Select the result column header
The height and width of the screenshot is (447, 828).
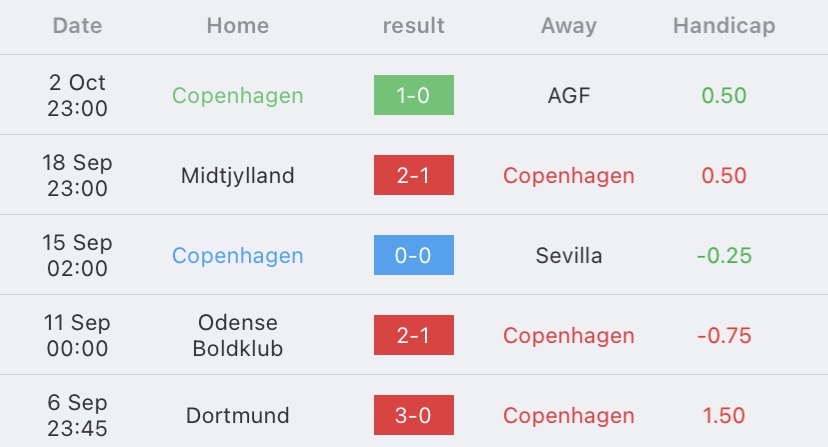(413, 25)
